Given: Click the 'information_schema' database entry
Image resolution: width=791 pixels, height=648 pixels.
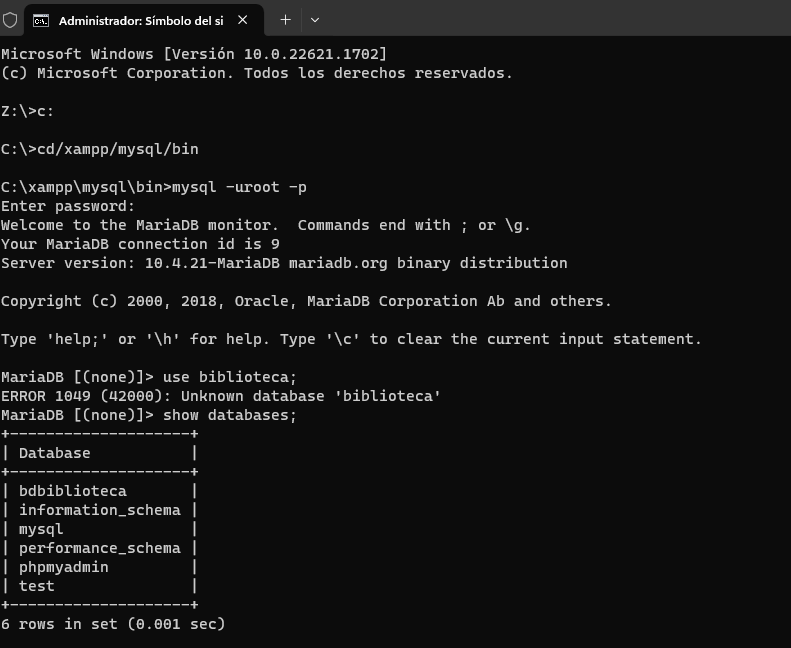Looking at the screenshot, I should [100, 510].
